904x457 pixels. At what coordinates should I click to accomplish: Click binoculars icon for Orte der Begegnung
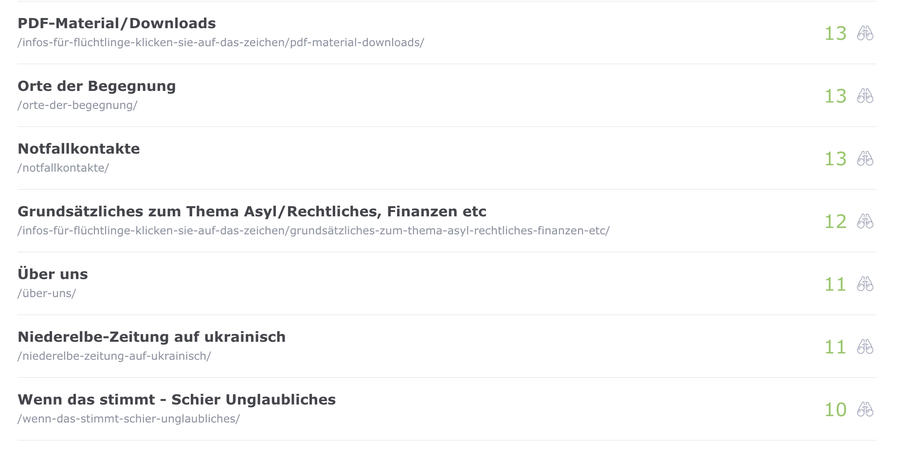(865, 96)
